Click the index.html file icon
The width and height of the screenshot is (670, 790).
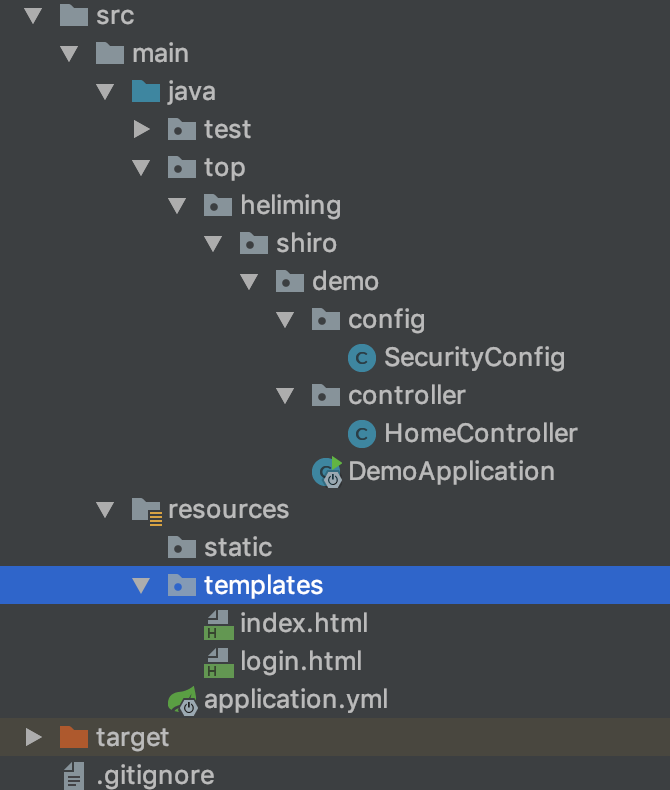218,624
